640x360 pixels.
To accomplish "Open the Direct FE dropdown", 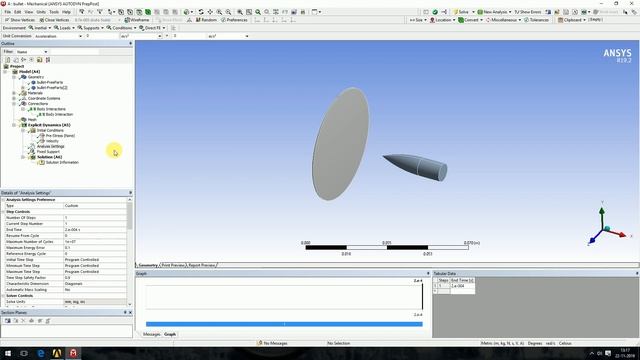I will click(152, 28).
